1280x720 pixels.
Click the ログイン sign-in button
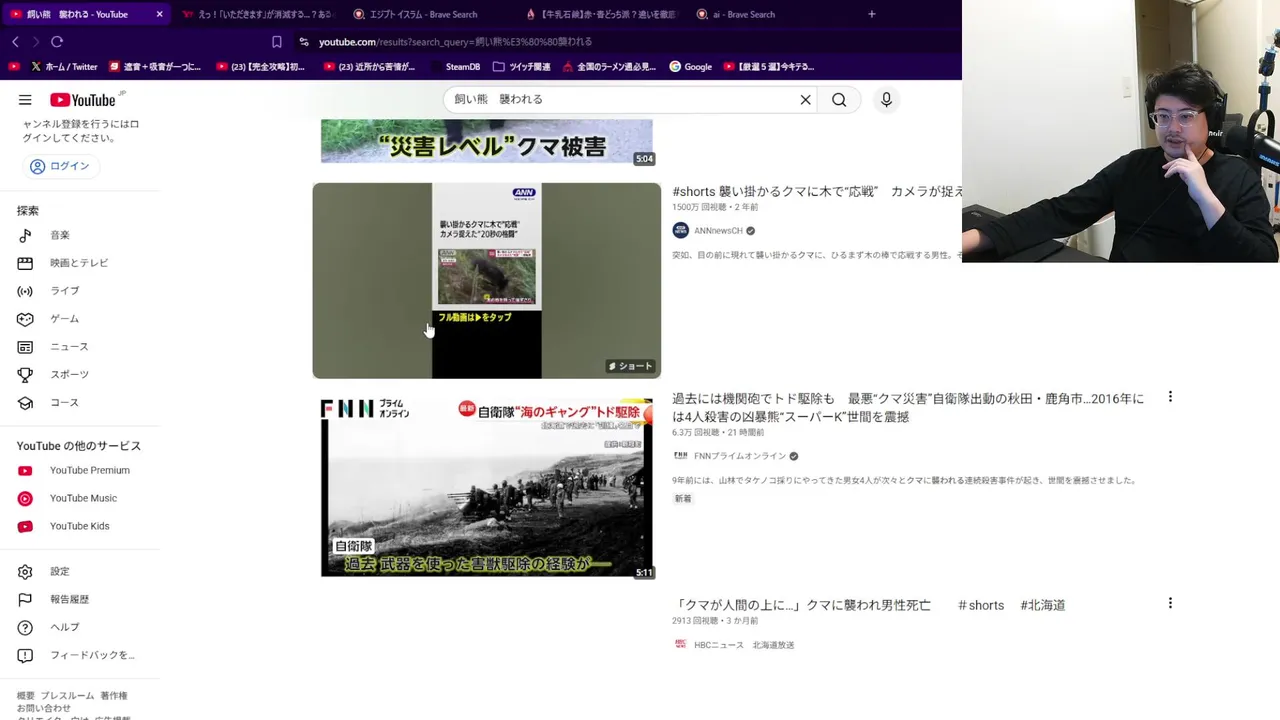tap(60, 166)
